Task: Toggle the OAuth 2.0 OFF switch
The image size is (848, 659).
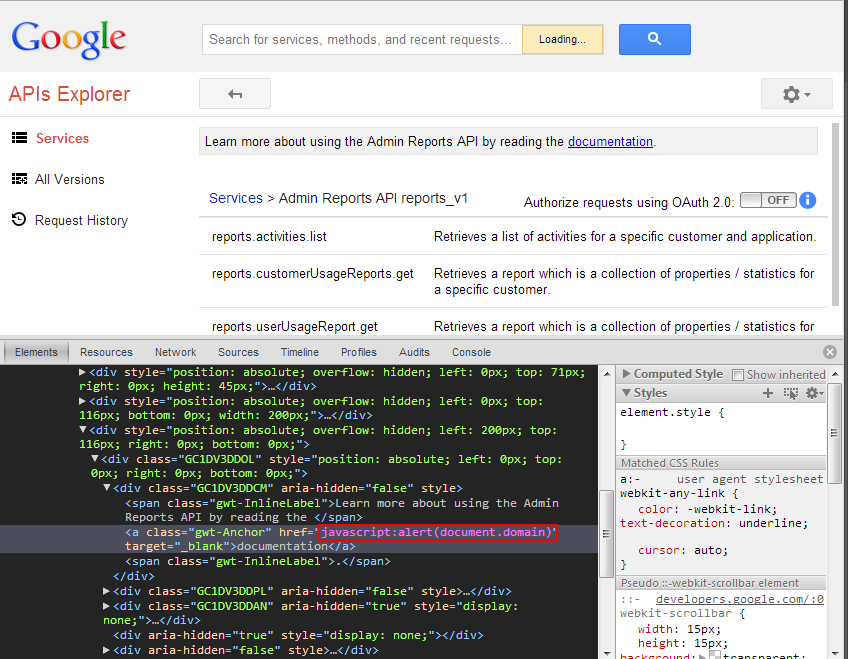Action: point(768,200)
